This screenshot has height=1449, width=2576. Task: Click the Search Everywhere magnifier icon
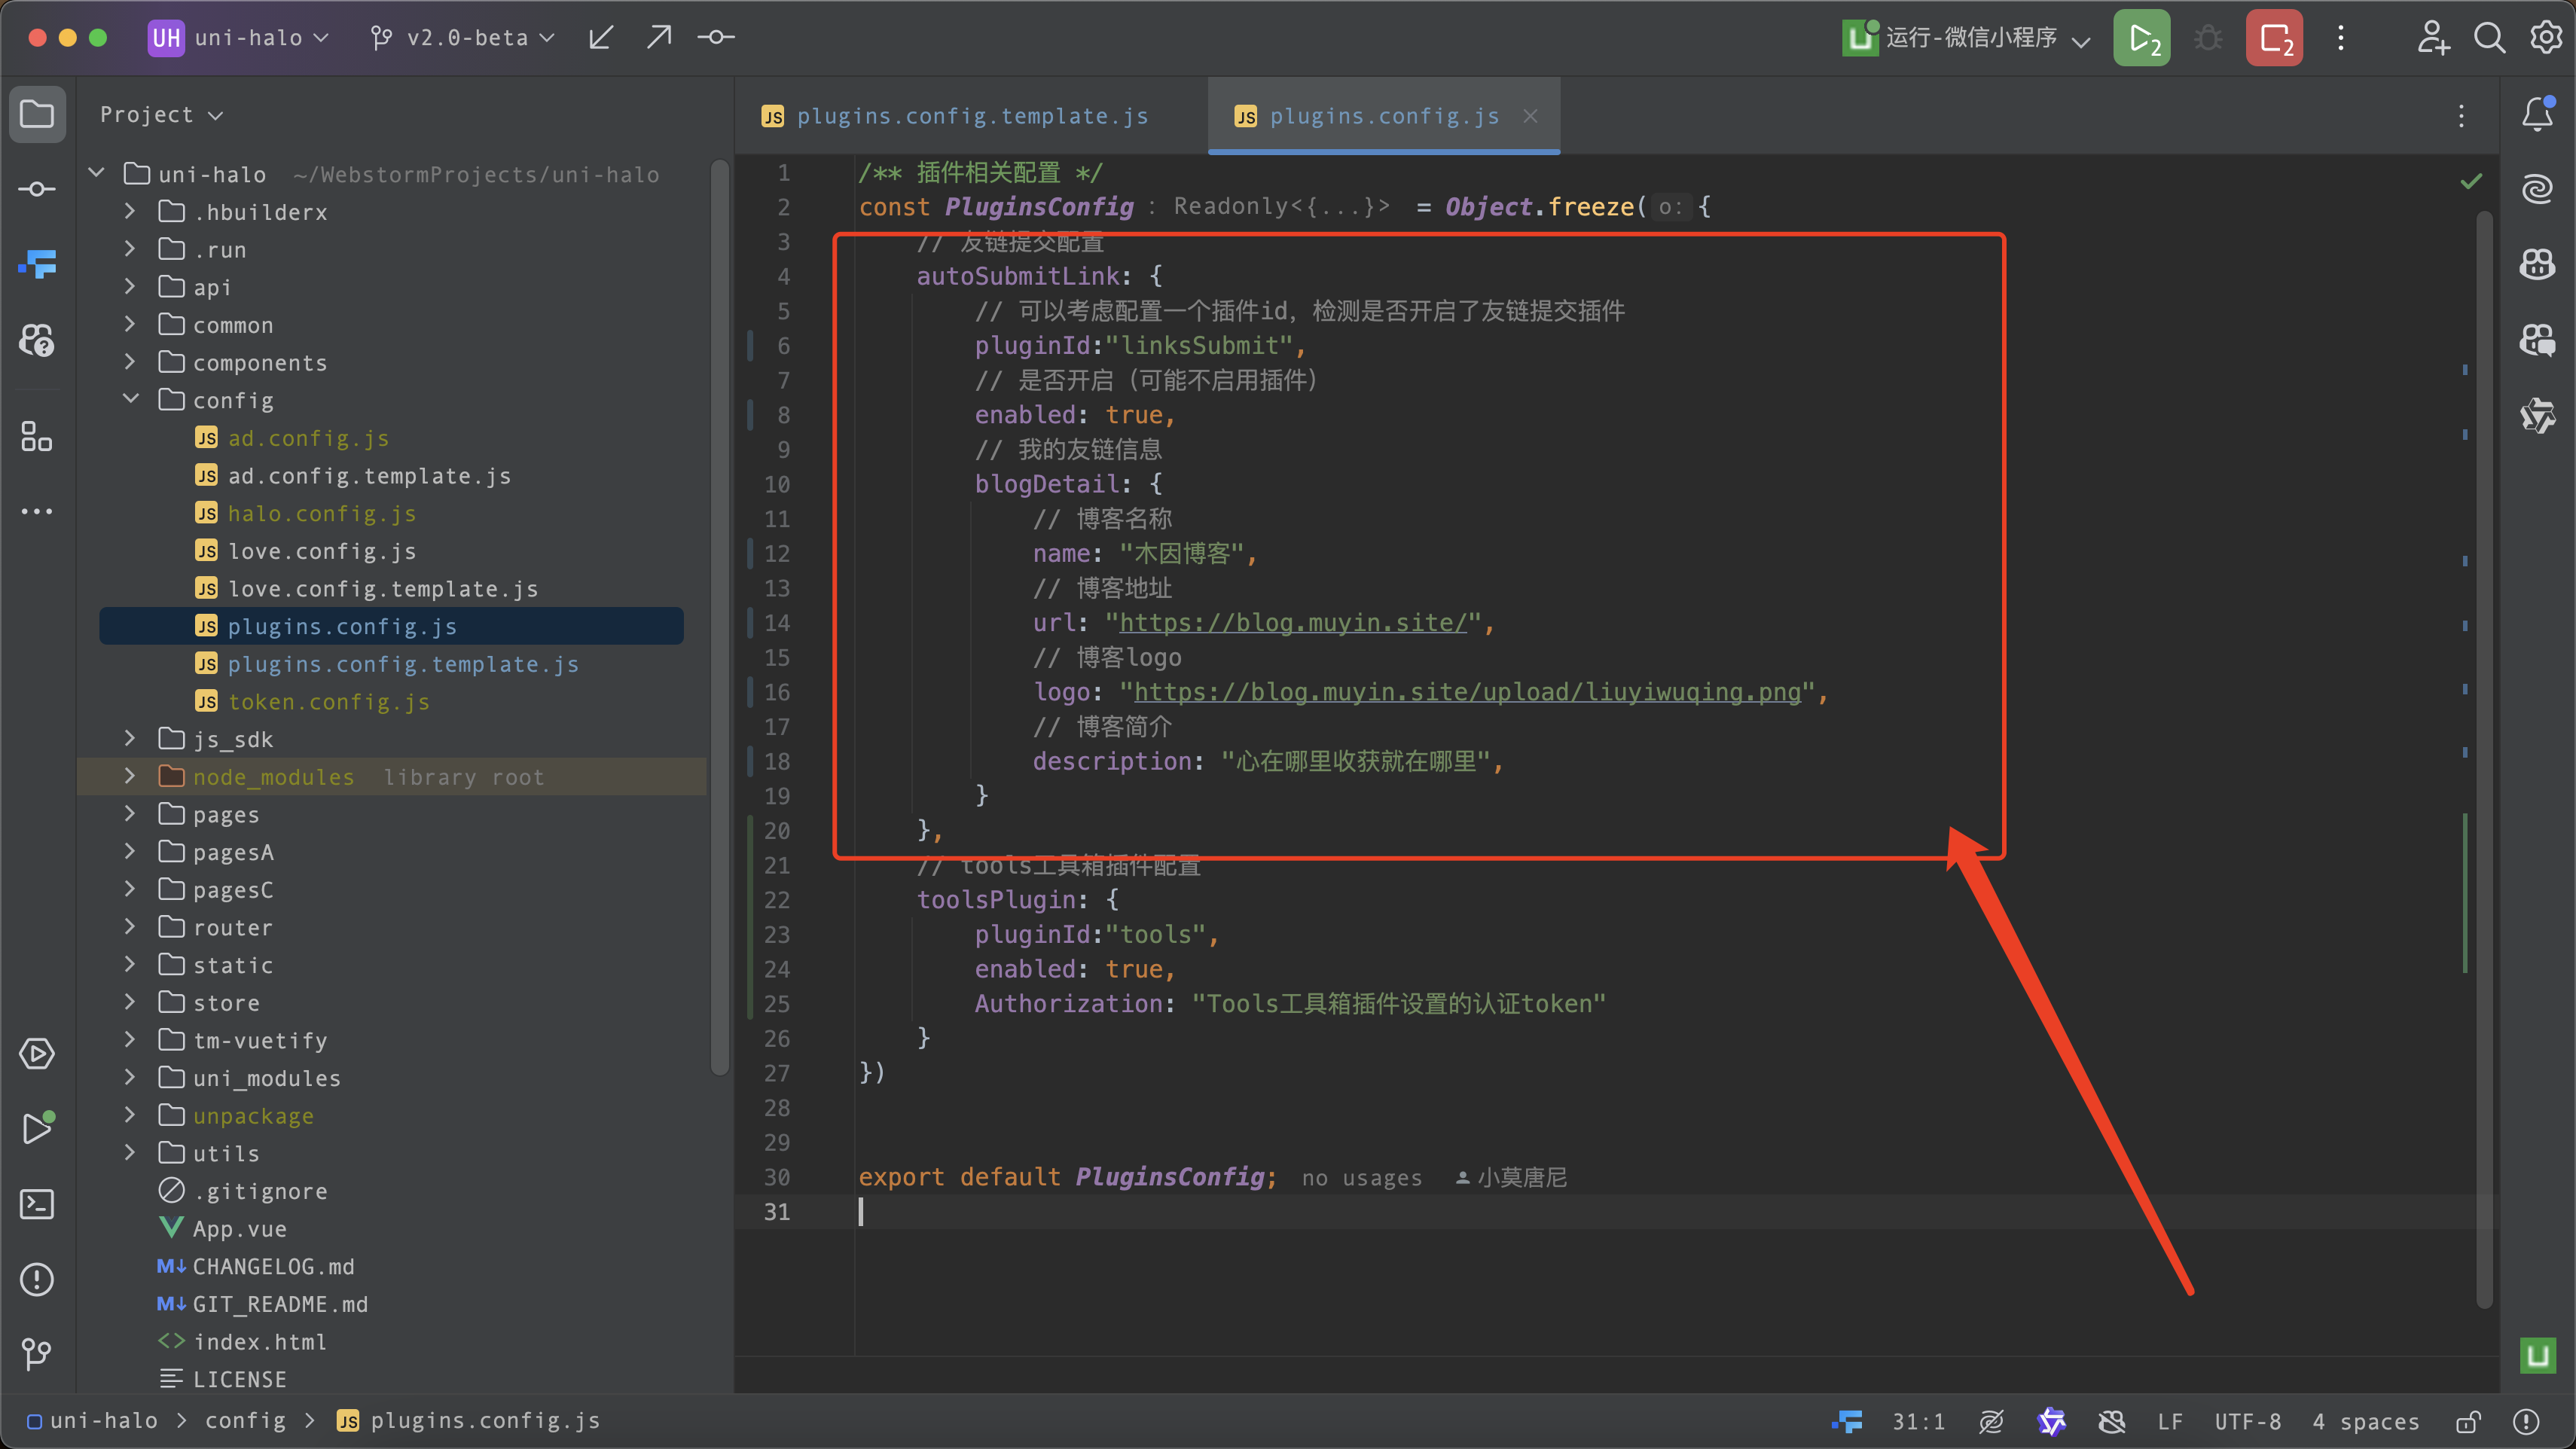tap(2489, 38)
